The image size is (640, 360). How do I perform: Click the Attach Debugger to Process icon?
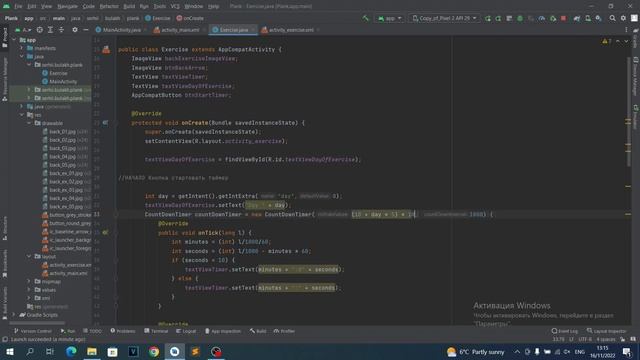click(x=553, y=18)
